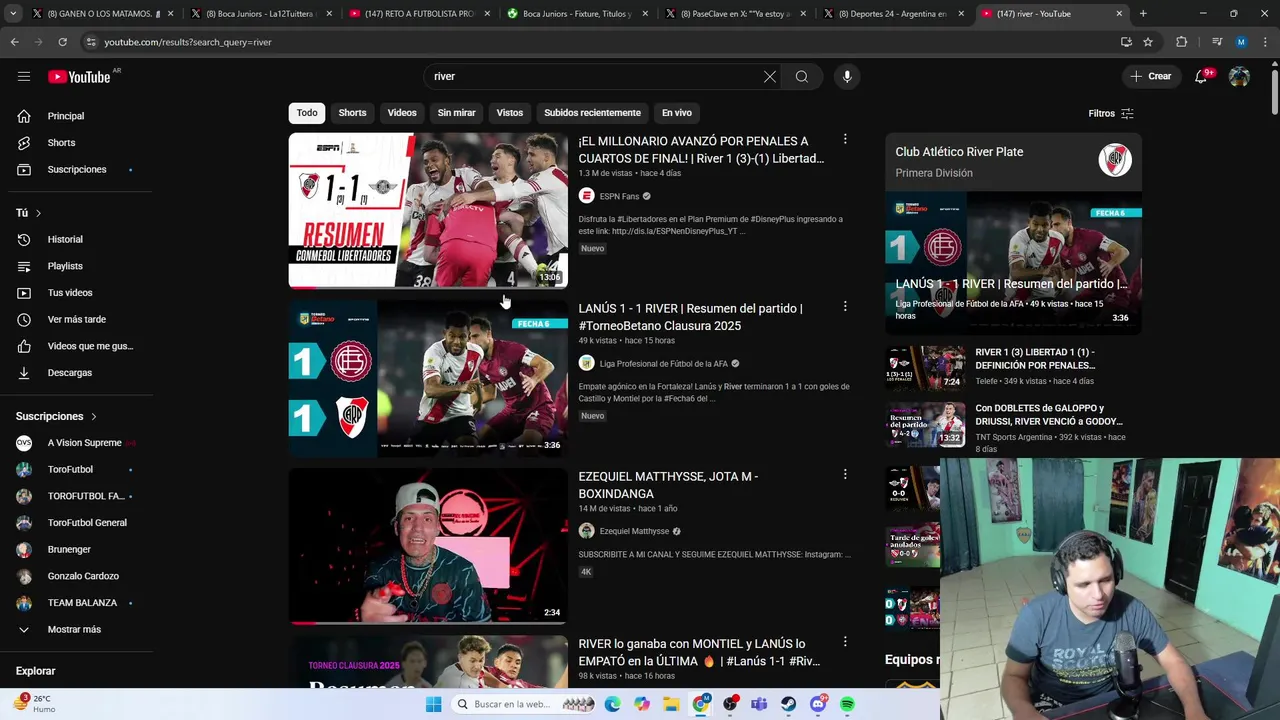Open the YouTube guide hamburger menu
1280x720 pixels.
click(24, 76)
